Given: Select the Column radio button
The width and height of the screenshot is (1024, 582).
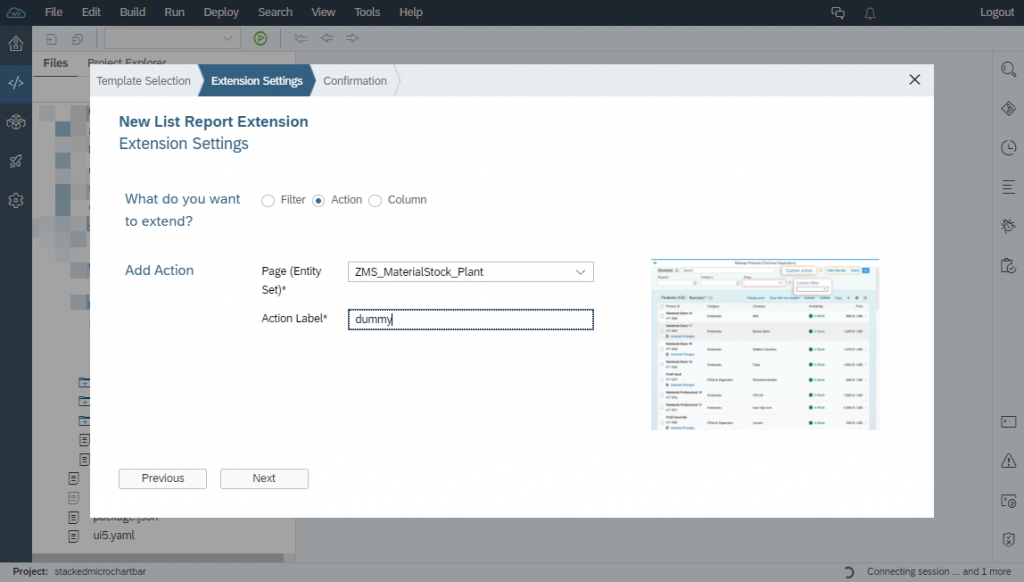Looking at the screenshot, I should click(375, 201).
